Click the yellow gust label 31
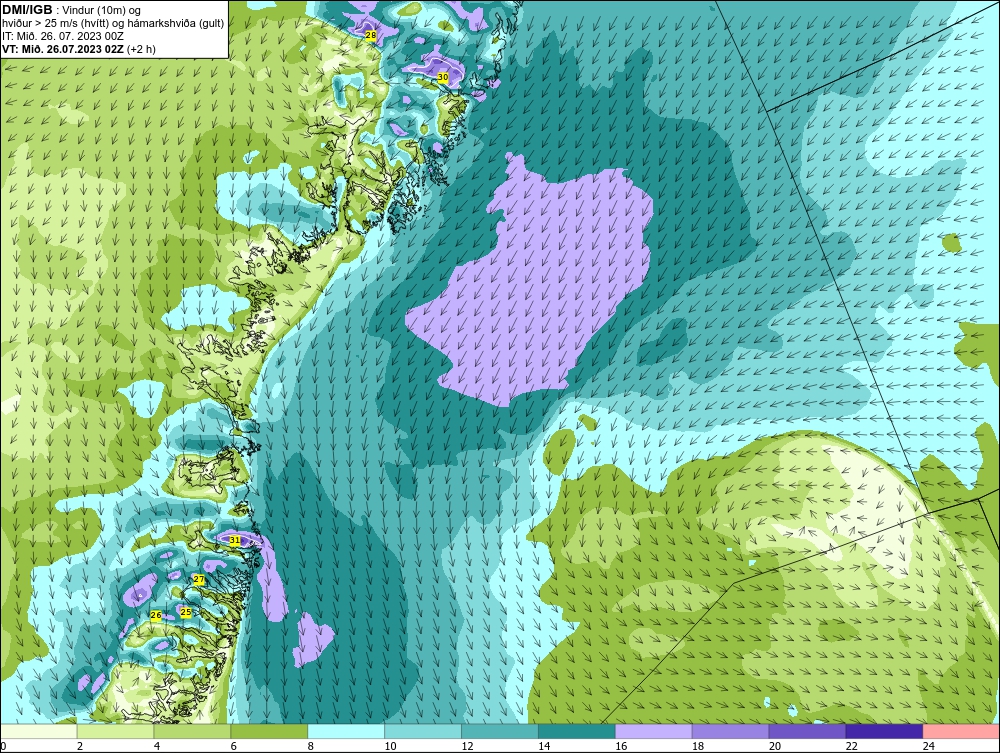 [235, 540]
